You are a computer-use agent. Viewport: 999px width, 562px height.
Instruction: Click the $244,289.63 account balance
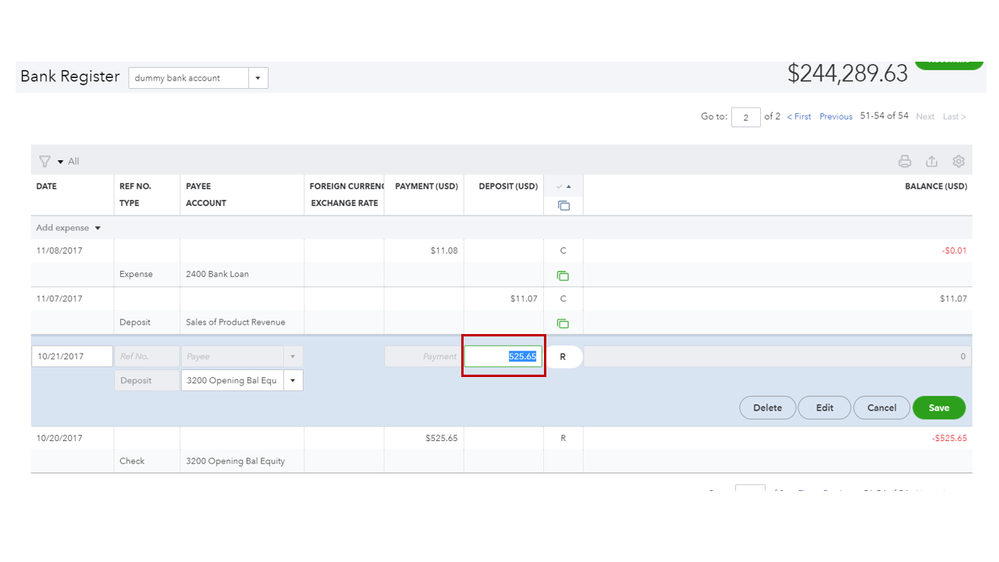point(847,73)
